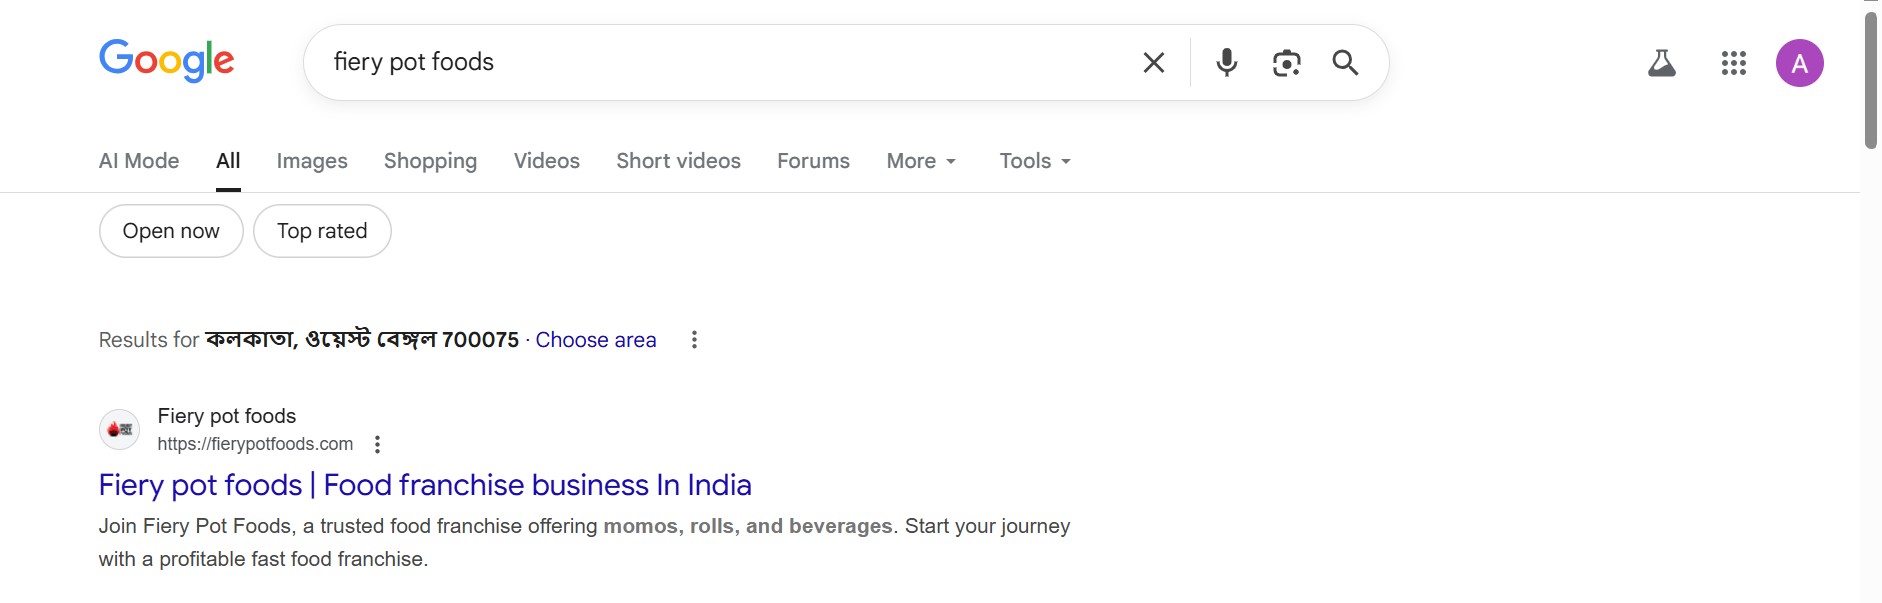Open search by image camera

1286,63
